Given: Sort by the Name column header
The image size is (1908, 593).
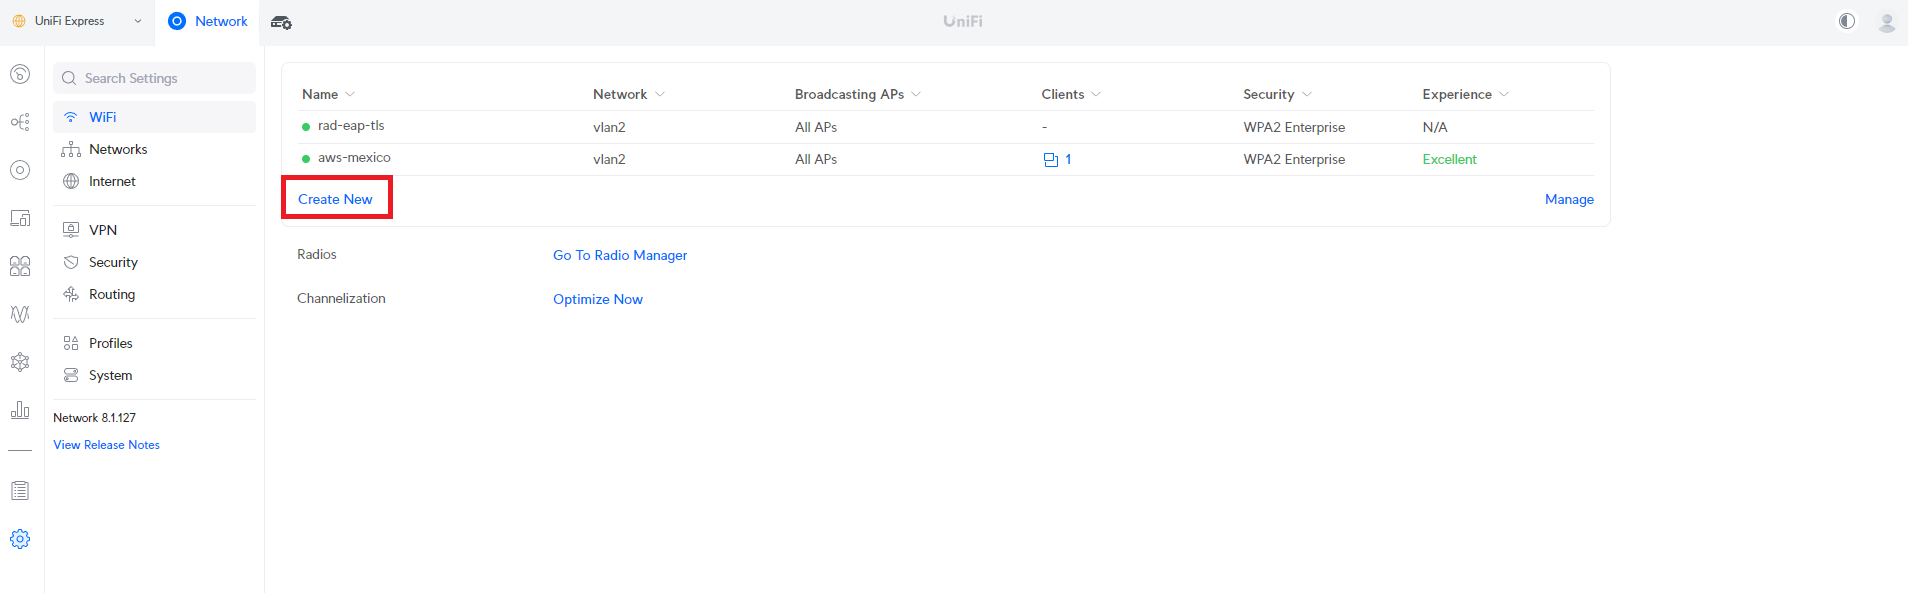Looking at the screenshot, I should coord(320,94).
